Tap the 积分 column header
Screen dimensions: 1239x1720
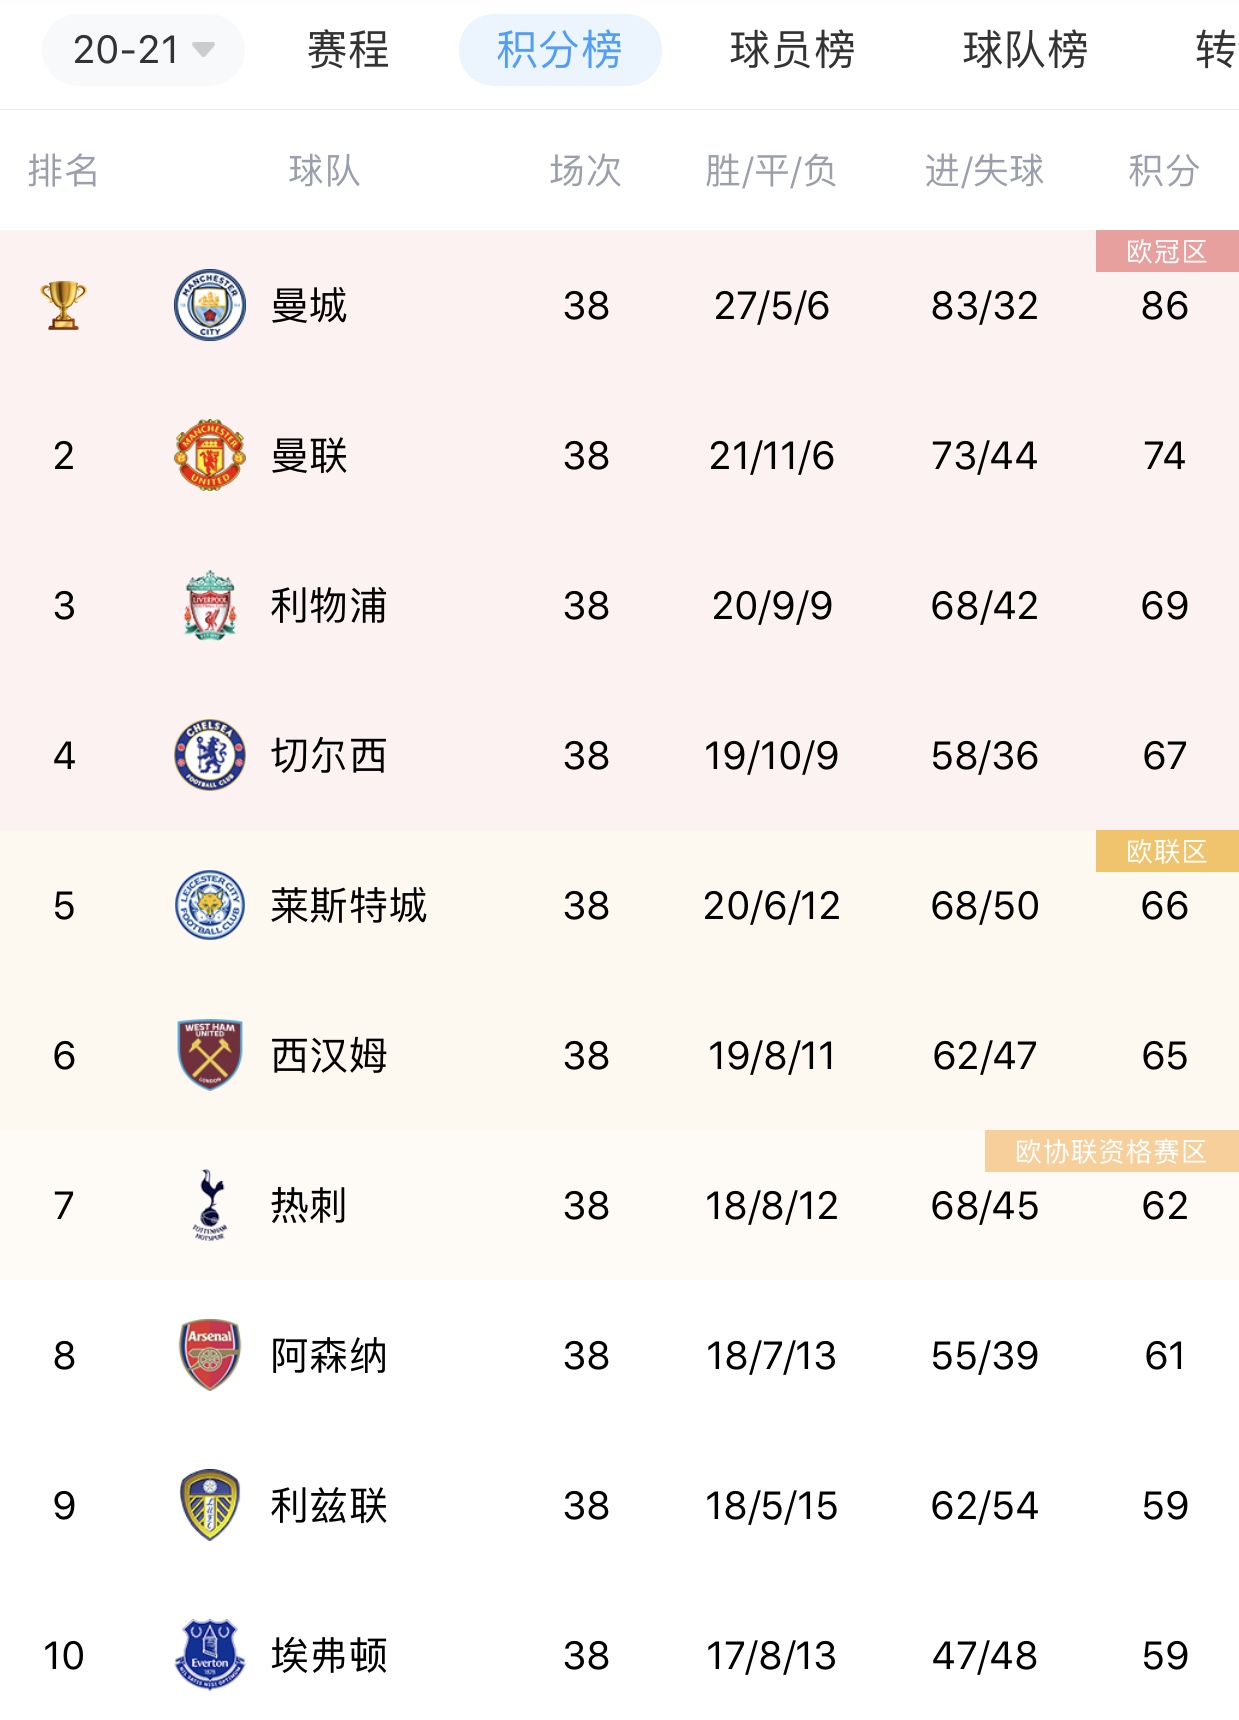click(x=1164, y=170)
